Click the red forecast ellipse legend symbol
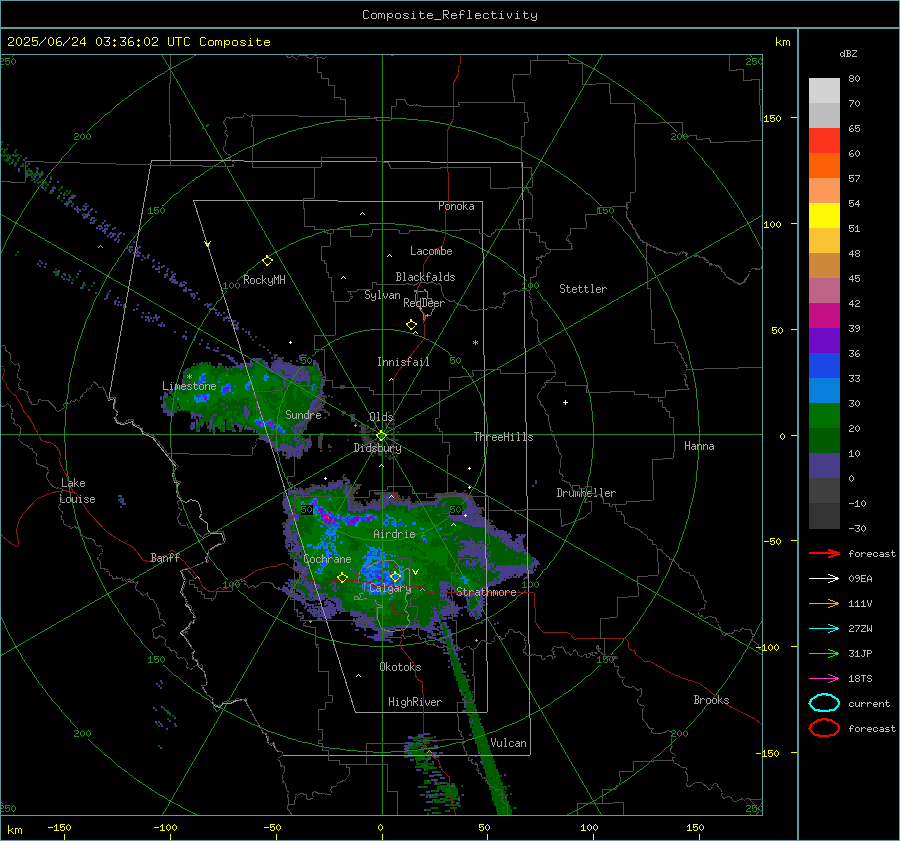Viewport: 900px width, 841px height. 824,728
